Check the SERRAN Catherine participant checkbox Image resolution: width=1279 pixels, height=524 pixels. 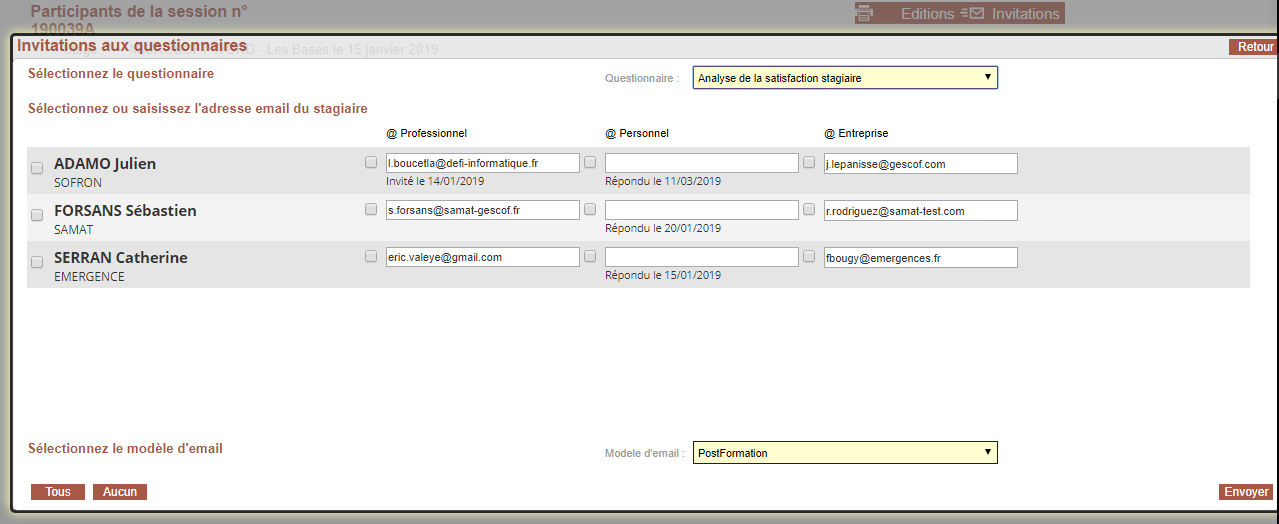(37, 262)
